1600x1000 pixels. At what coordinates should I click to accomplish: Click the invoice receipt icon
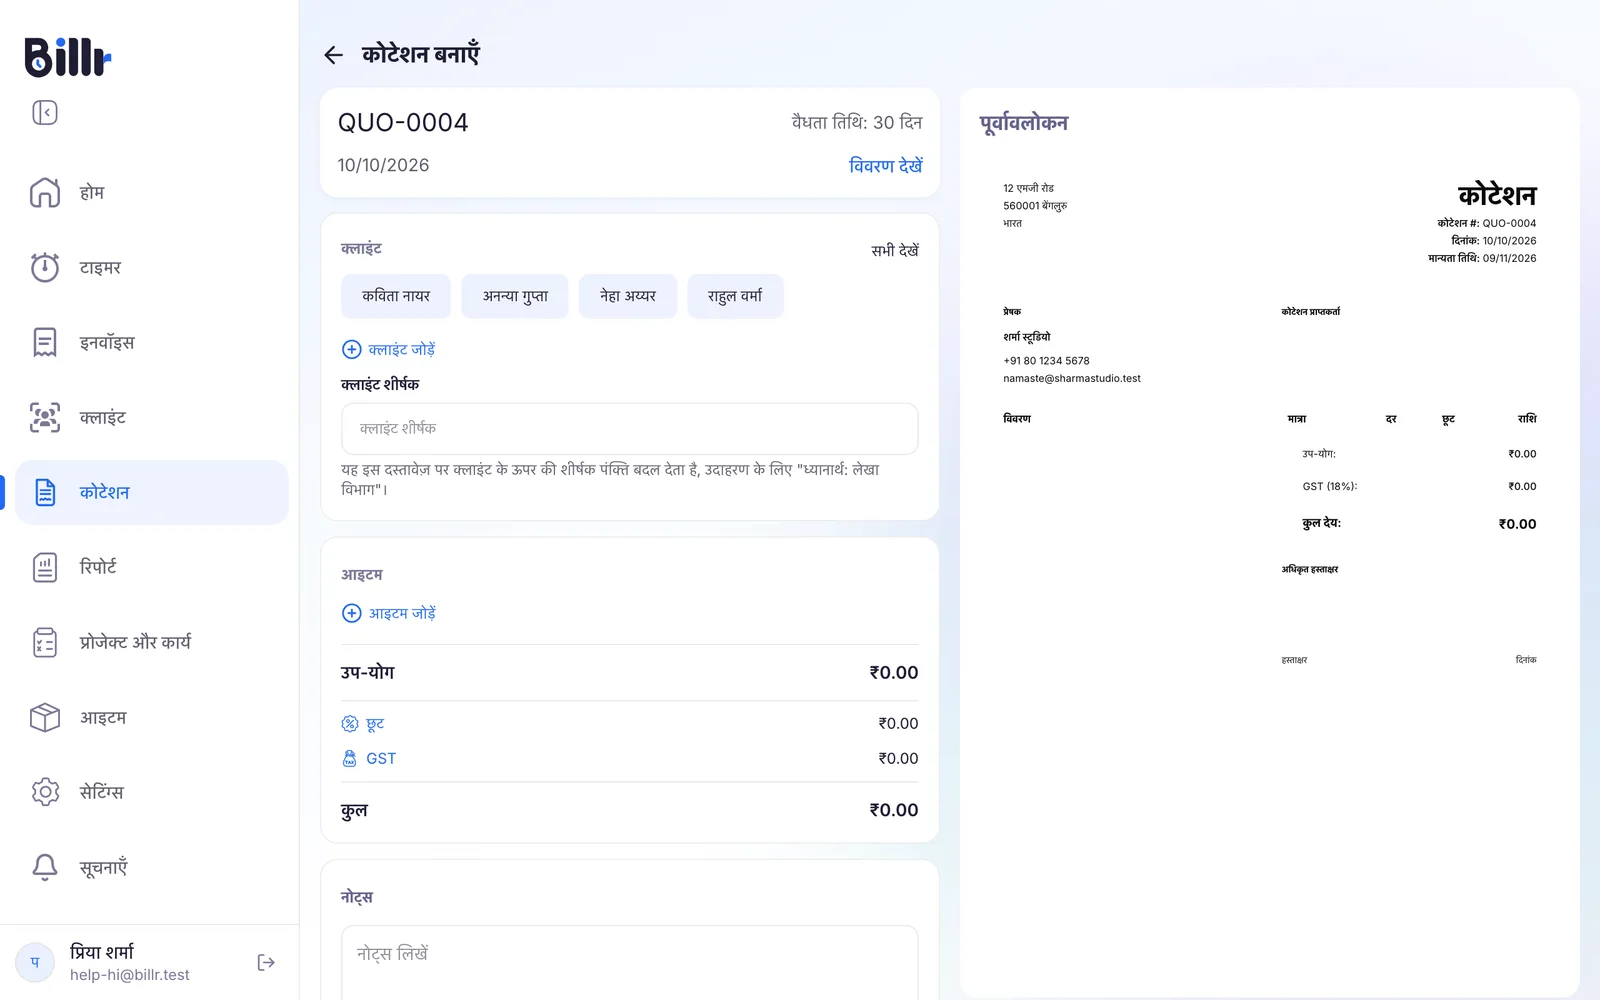[45, 342]
